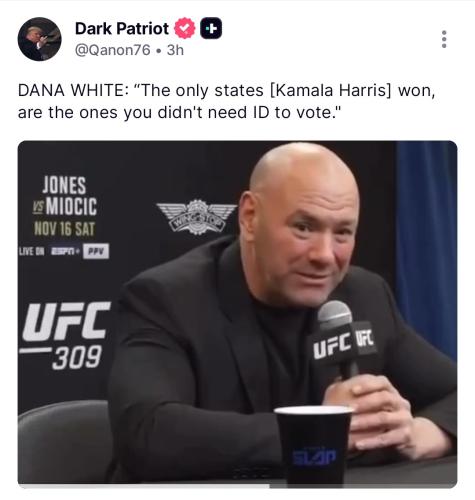This screenshot has height=500, width=475.
Task: Click the UFC 309 logo in the video
Action: coord(65,335)
